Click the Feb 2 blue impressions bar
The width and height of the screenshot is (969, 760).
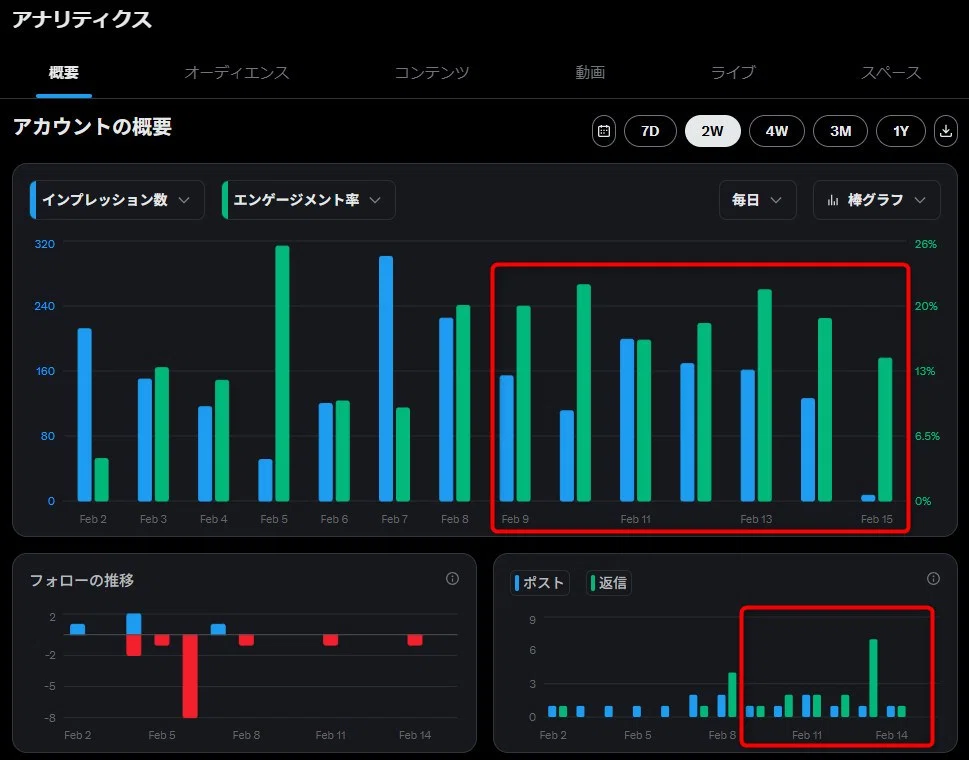(x=85, y=415)
